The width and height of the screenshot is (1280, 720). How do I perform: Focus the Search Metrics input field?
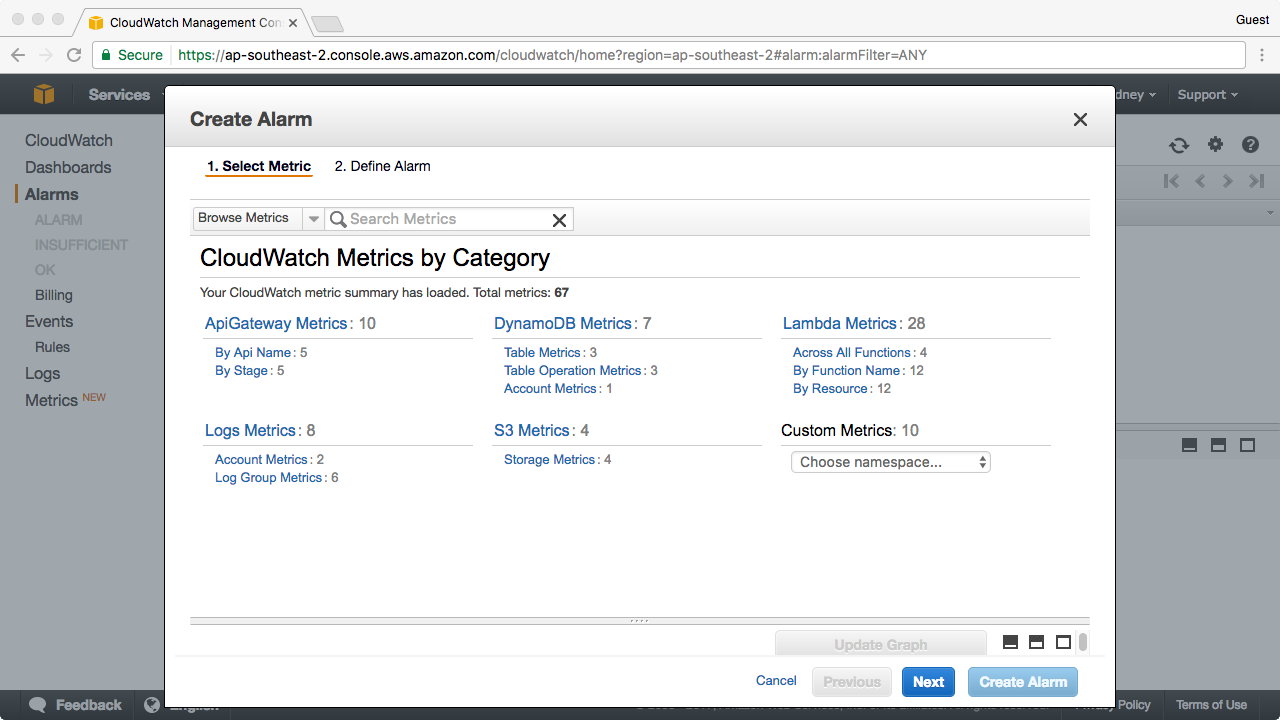[x=450, y=219]
